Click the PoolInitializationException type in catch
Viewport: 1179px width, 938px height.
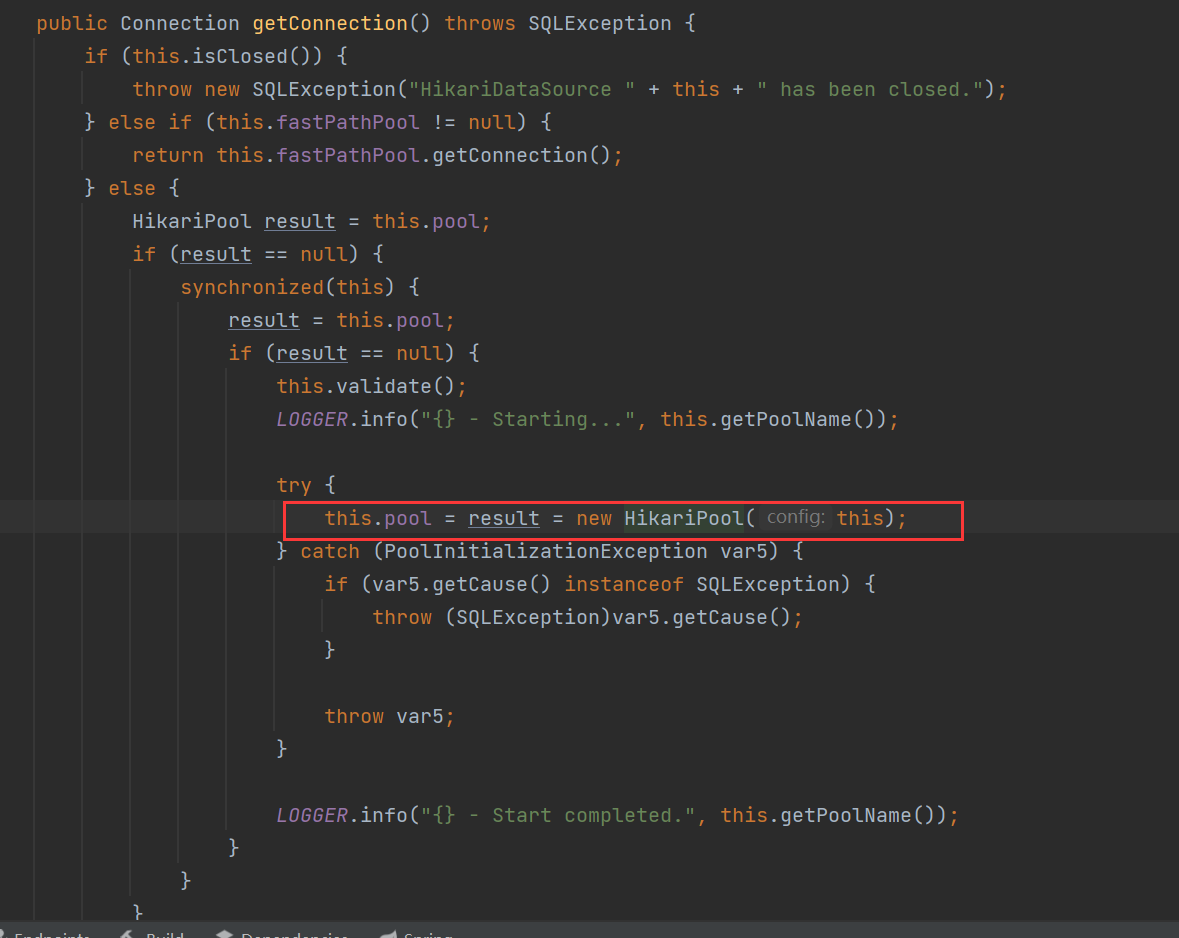[x=546, y=551]
